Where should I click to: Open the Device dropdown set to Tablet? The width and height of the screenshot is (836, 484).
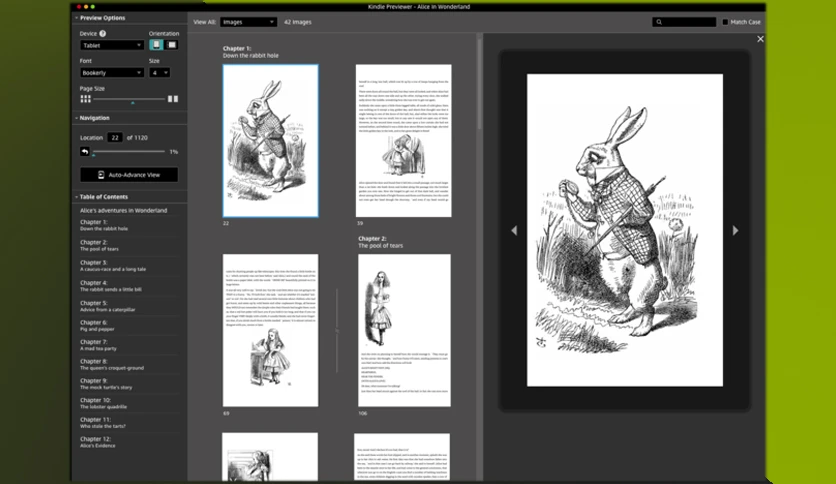pyautogui.click(x=111, y=45)
